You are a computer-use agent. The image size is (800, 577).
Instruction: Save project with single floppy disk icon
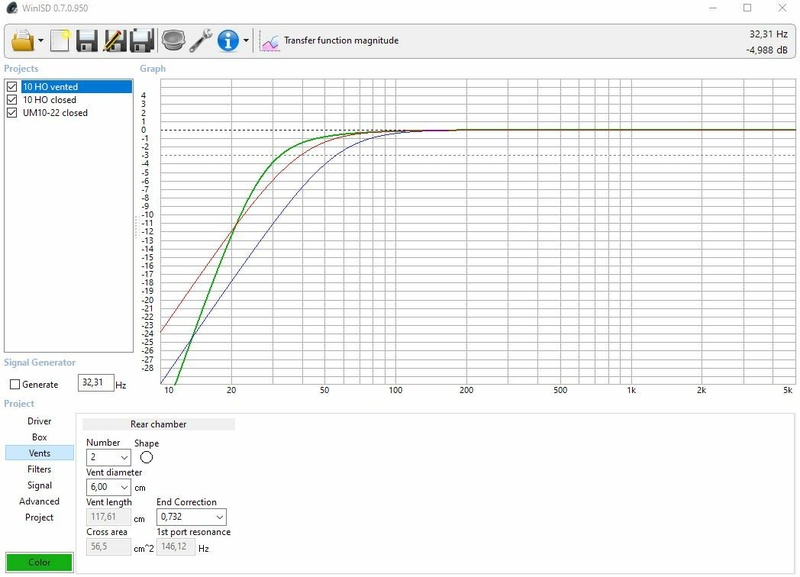point(87,40)
